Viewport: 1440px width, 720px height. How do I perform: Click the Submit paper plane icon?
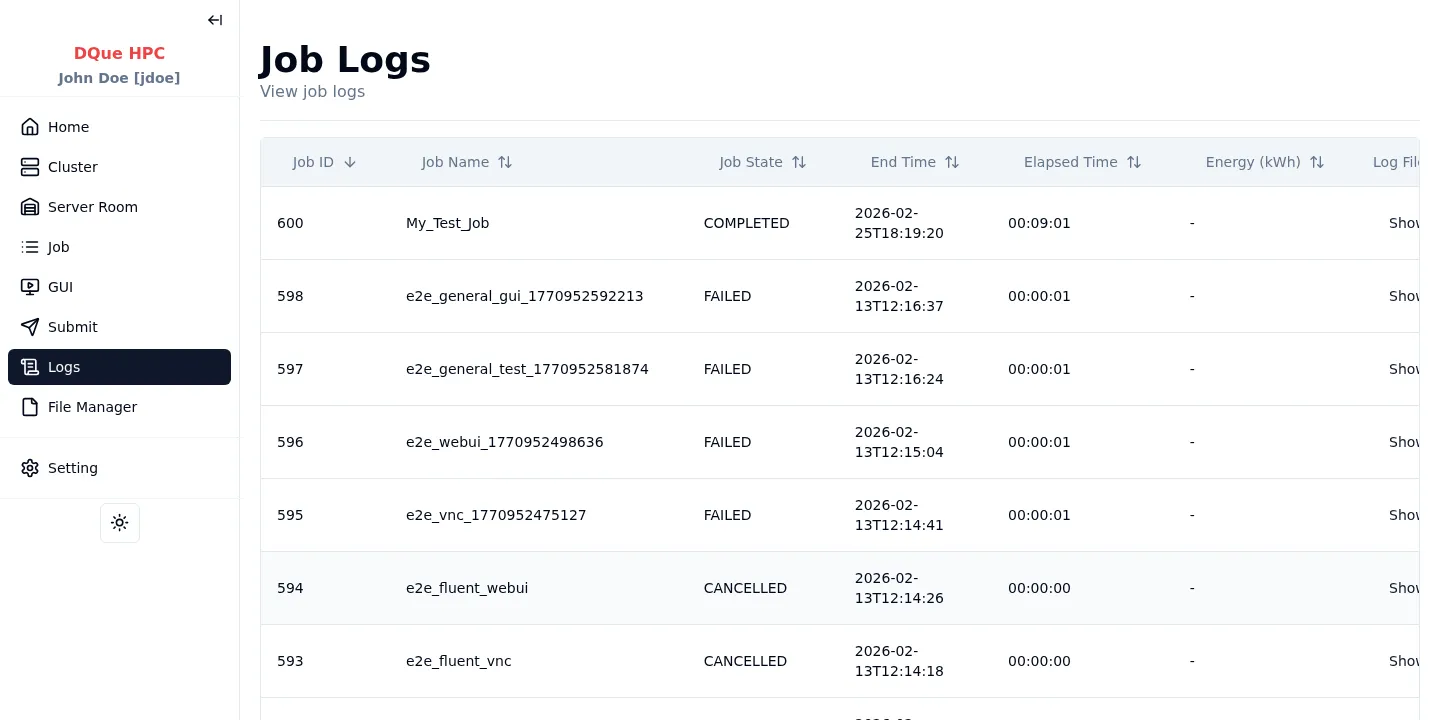(x=30, y=327)
